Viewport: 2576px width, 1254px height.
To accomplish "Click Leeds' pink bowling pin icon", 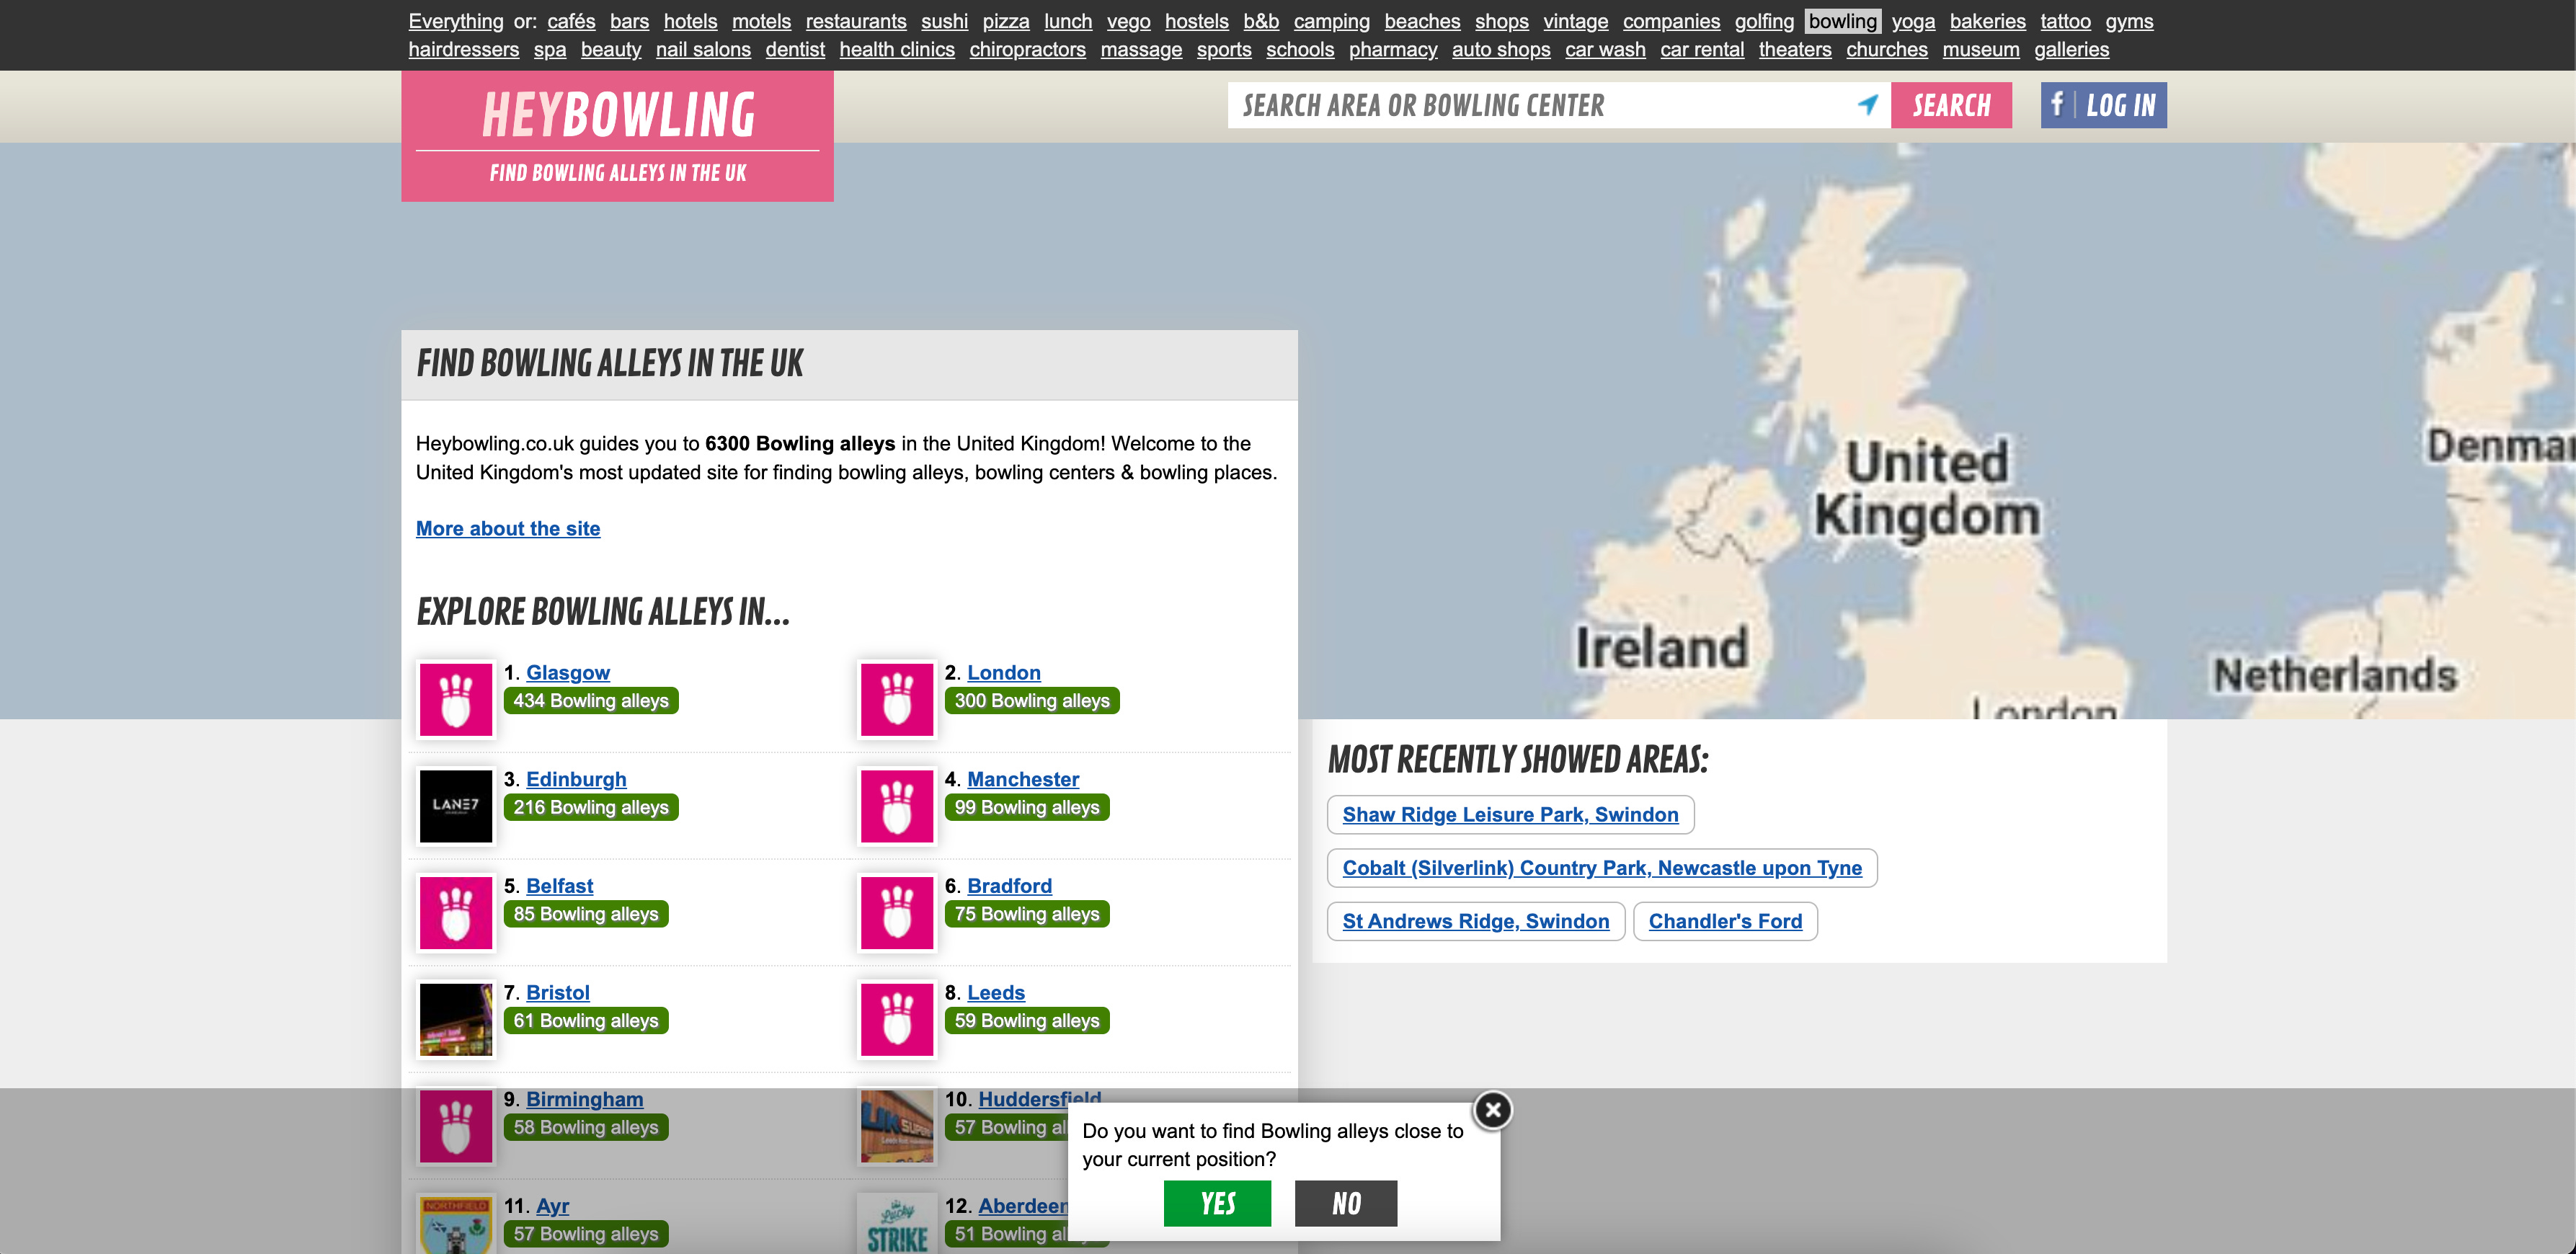I will tap(897, 1020).
